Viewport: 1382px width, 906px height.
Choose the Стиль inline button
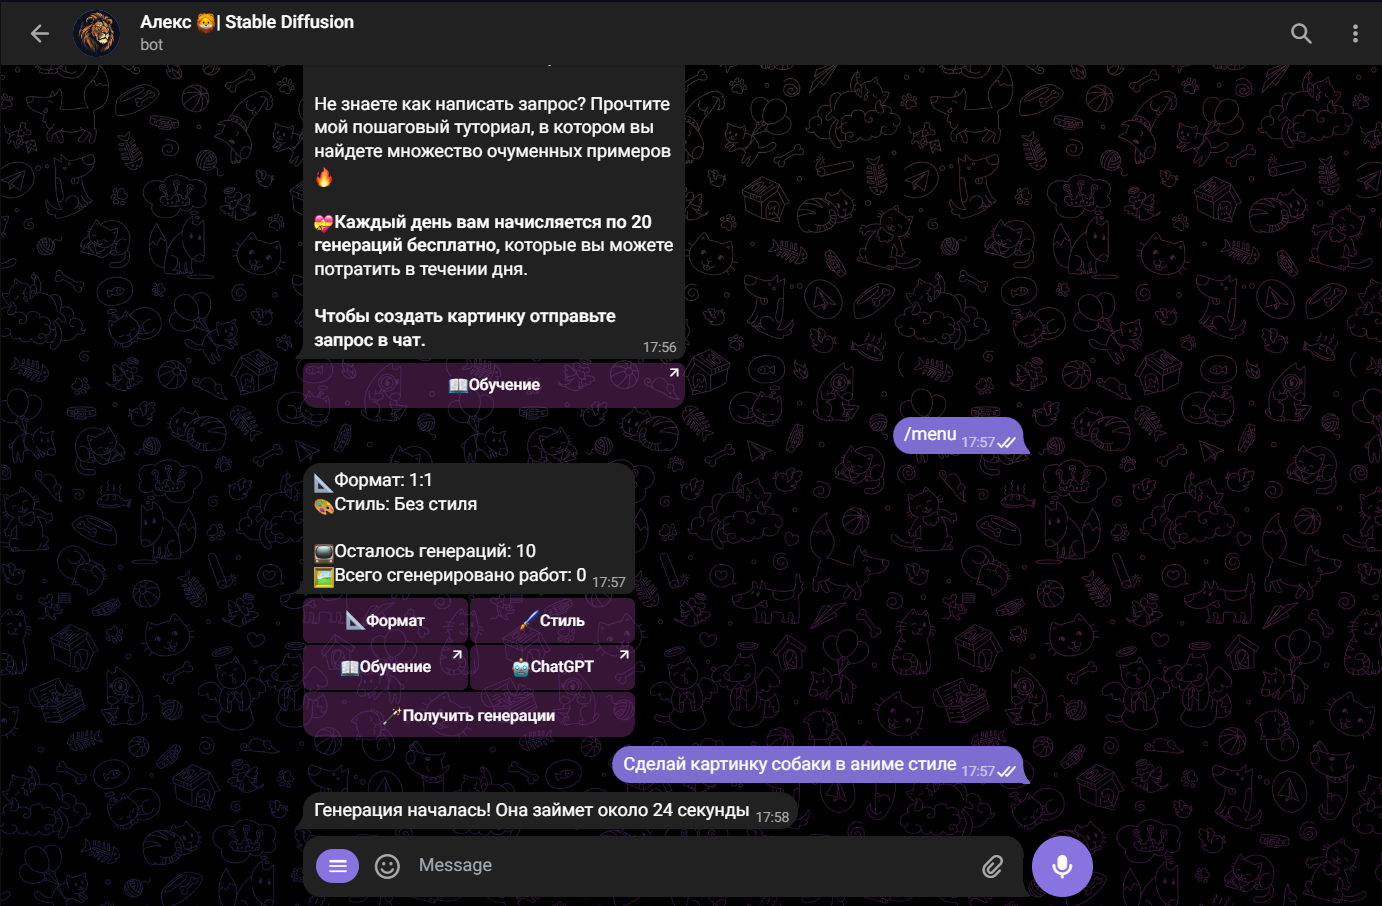tap(552, 621)
